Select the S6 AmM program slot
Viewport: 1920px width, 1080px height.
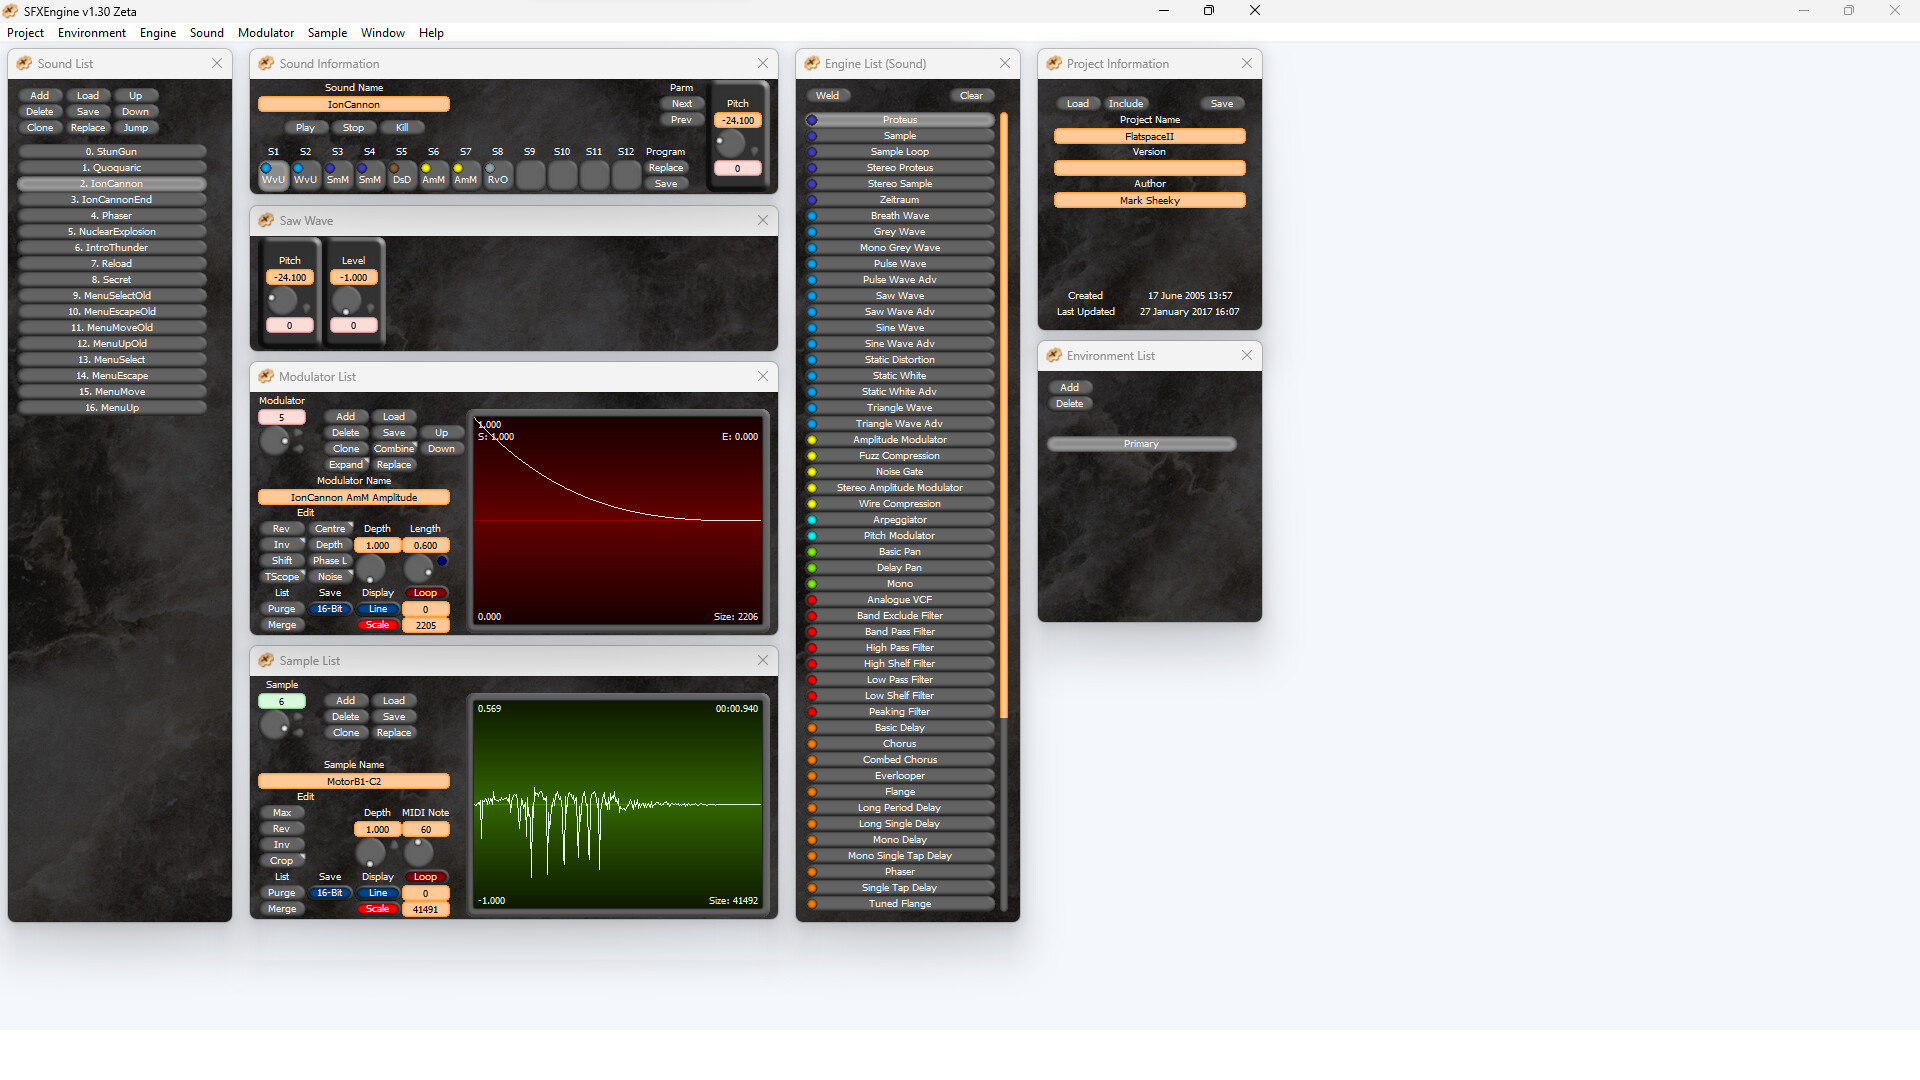click(433, 176)
